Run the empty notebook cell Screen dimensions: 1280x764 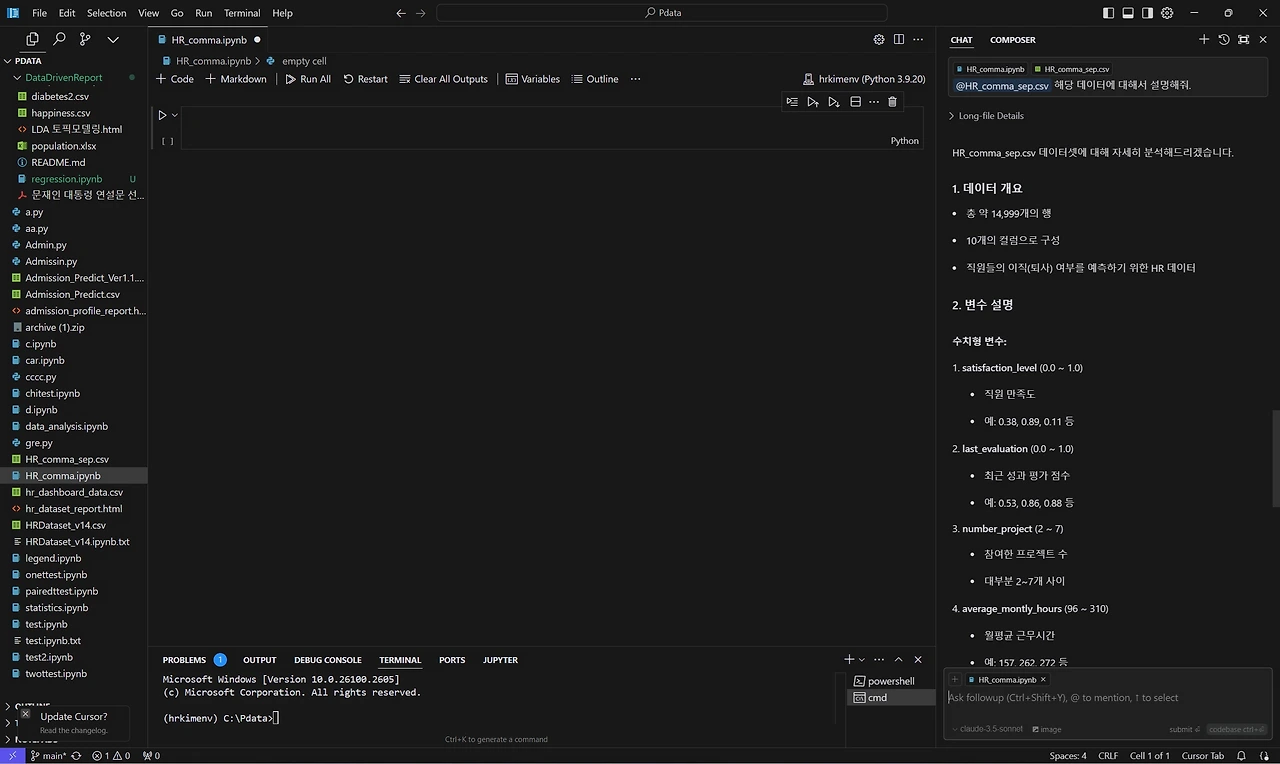(x=162, y=115)
